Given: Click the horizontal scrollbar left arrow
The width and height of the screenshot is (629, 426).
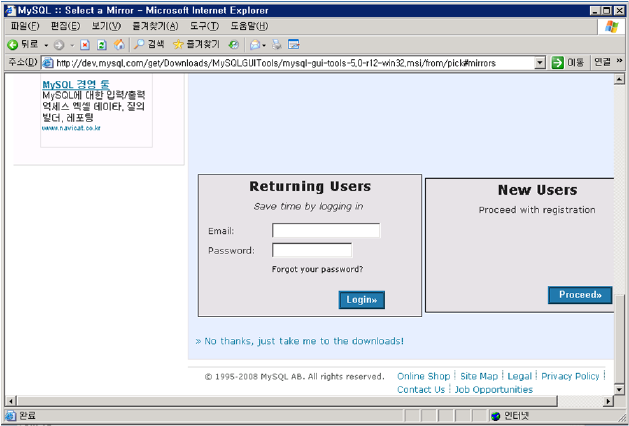Looking at the screenshot, I should pyautogui.click(x=10, y=401).
